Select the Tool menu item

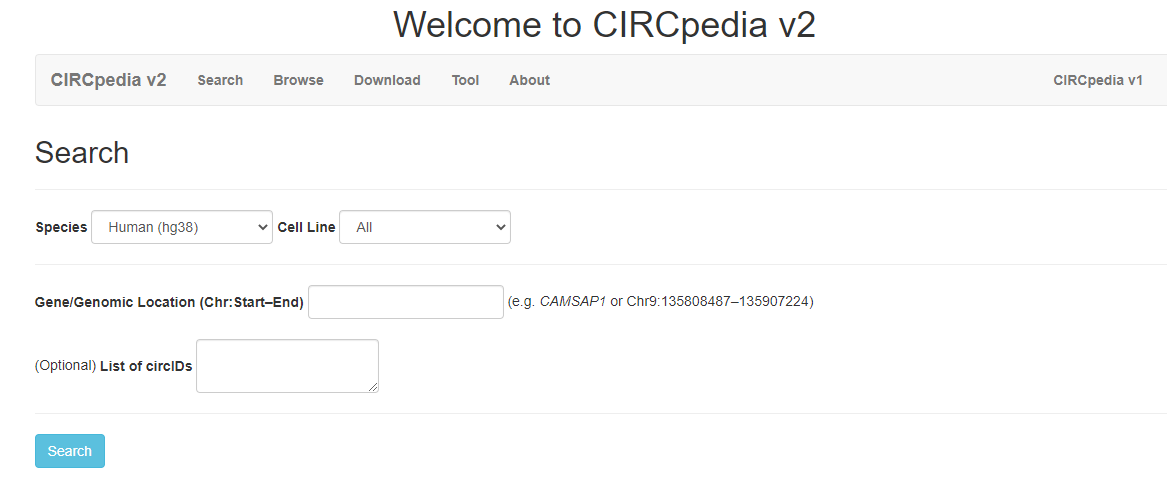tap(465, 80)
